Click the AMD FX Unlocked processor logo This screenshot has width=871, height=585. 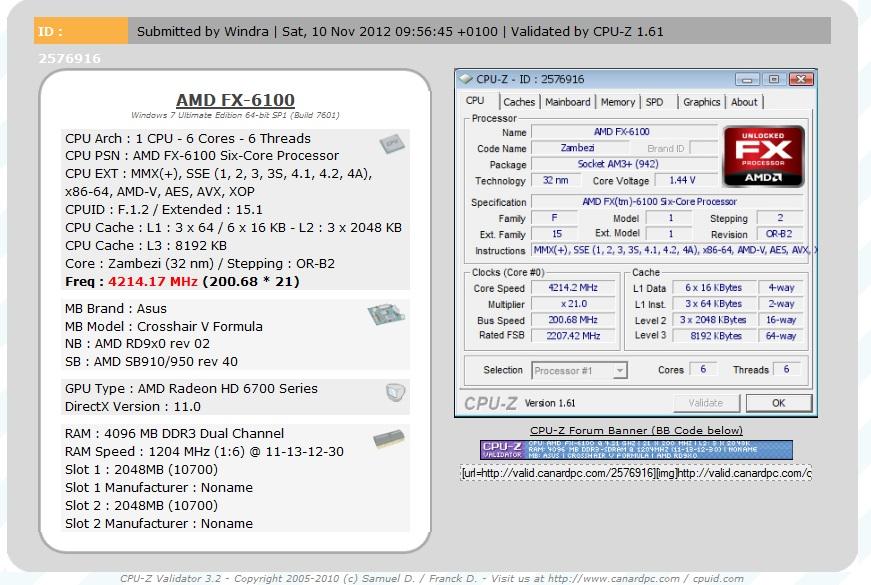coord(763,156)
